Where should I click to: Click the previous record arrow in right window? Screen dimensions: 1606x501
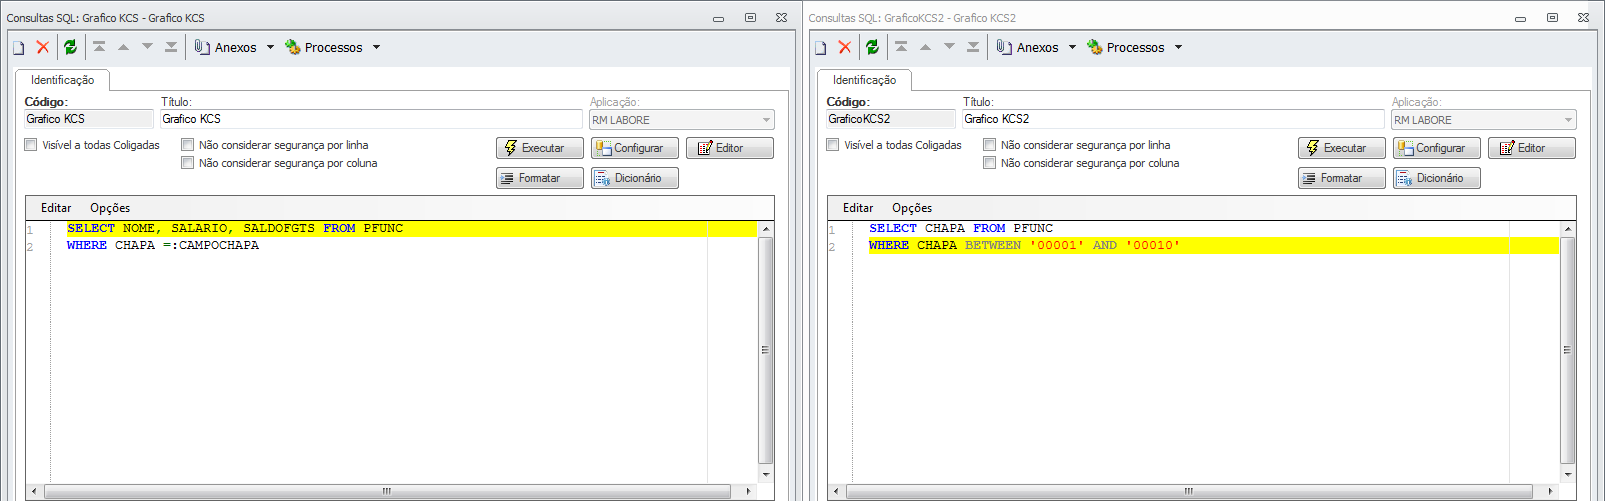[925, 47]
